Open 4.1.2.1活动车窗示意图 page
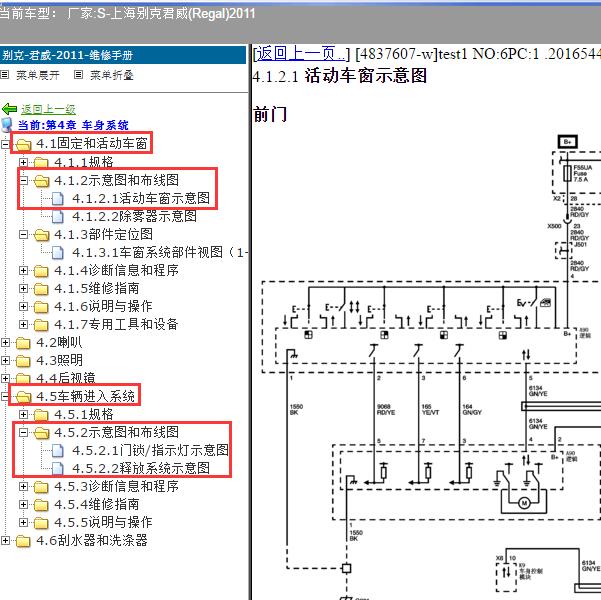The image size is (601, 600). [x=141, y=199]
